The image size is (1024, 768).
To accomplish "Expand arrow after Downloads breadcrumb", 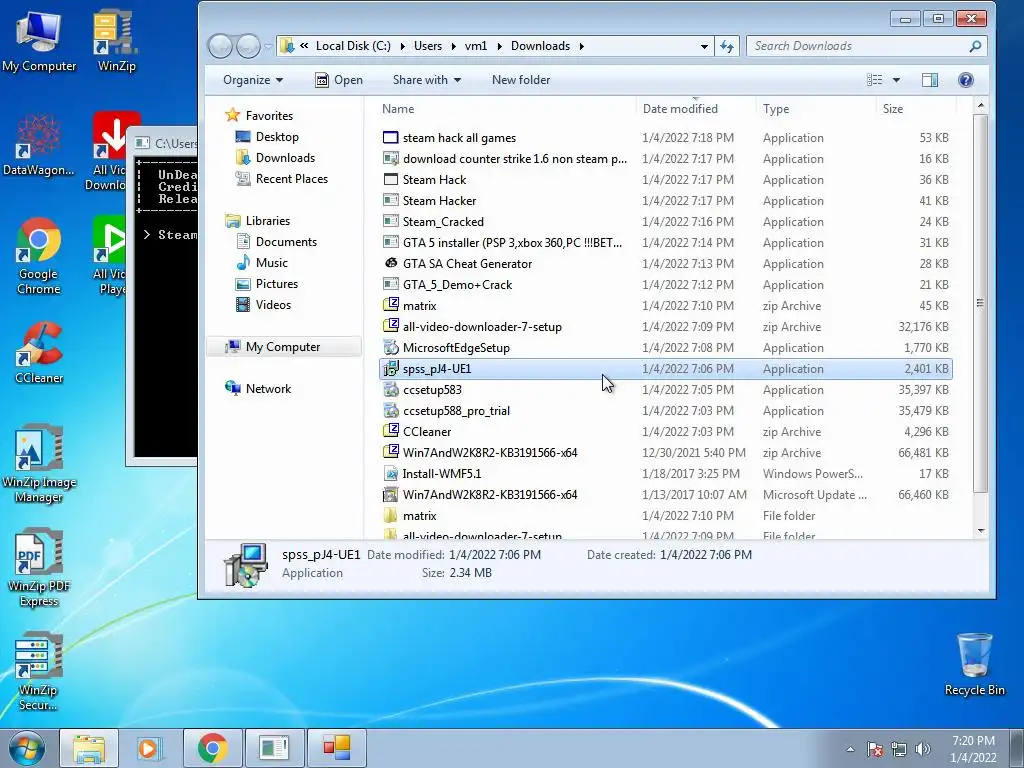I will tap(581, 46).
